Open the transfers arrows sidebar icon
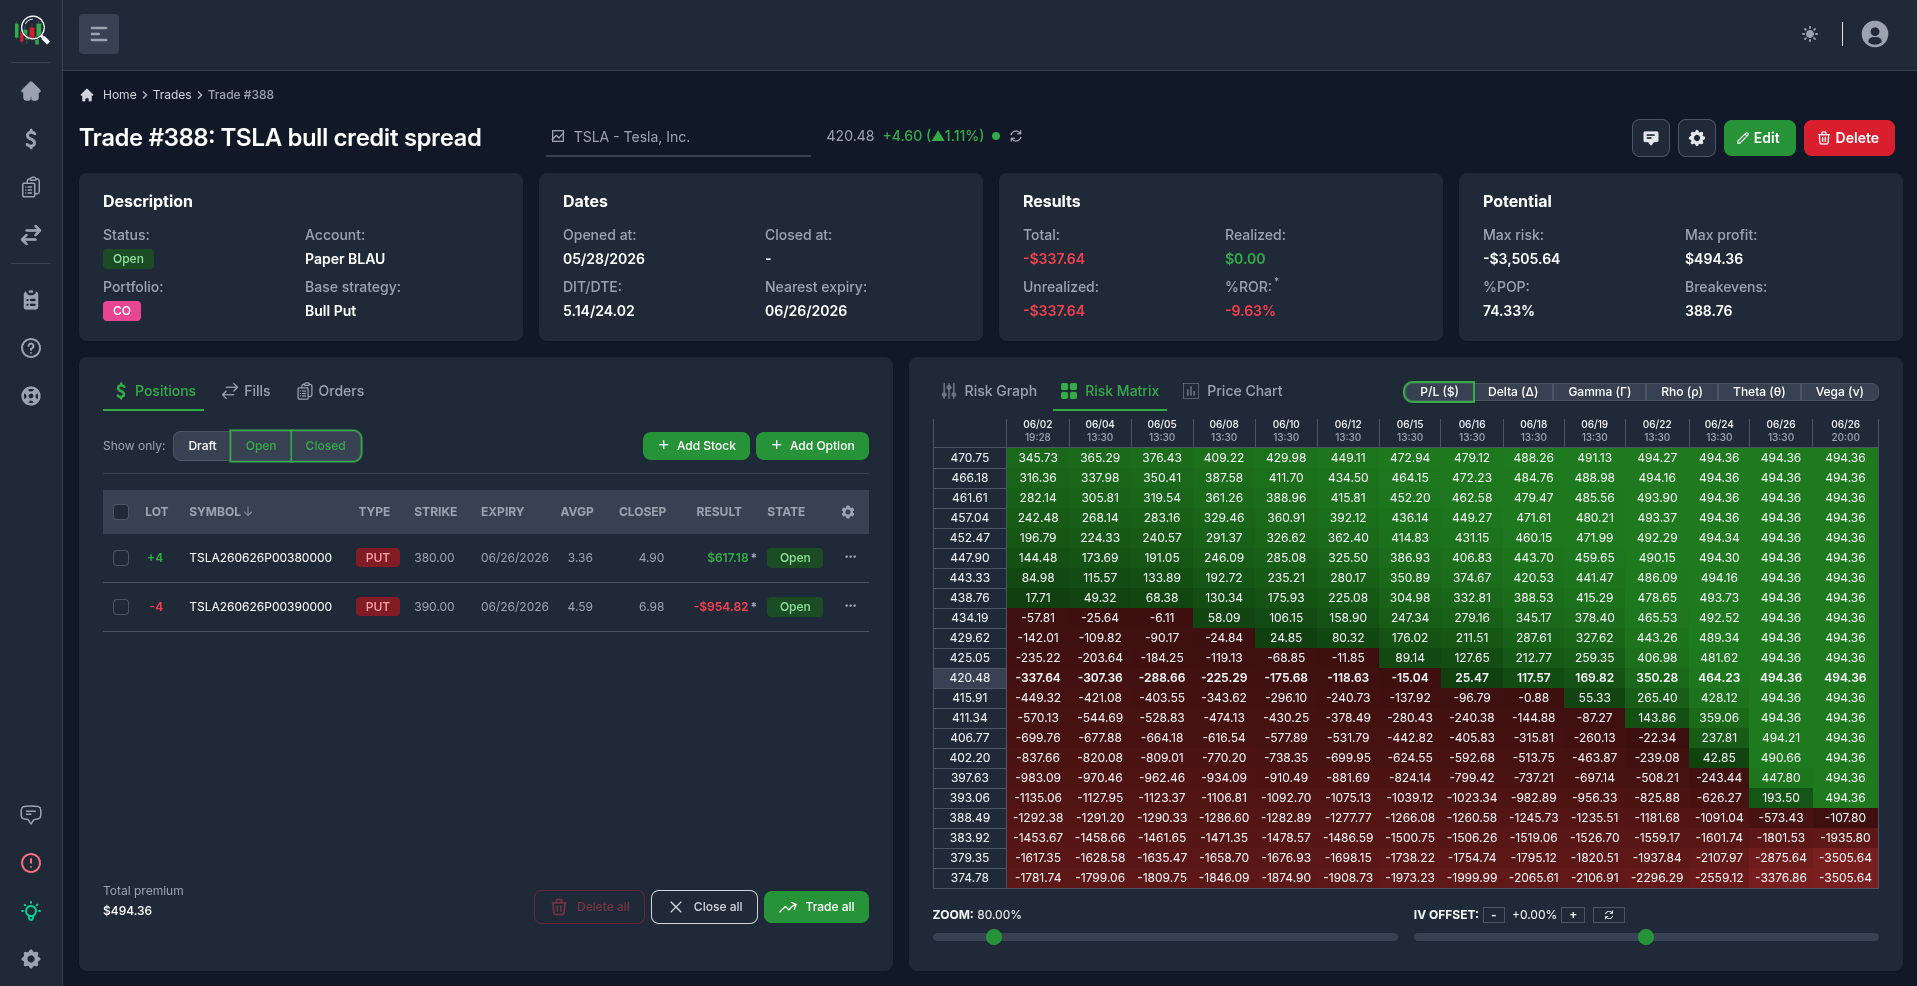Viewport: 1917px width, 986px height. coord(31,235)
